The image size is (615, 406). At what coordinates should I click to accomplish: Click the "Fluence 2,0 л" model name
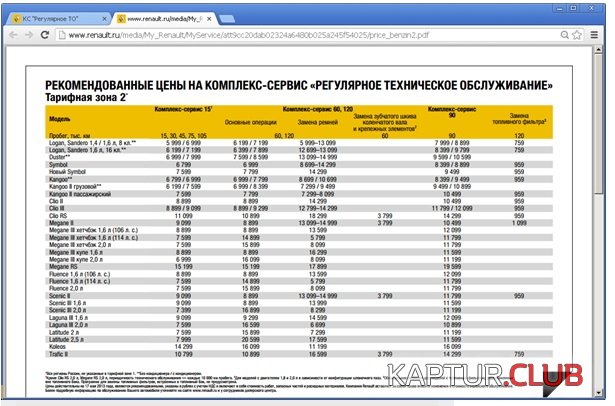coord(66,288)
